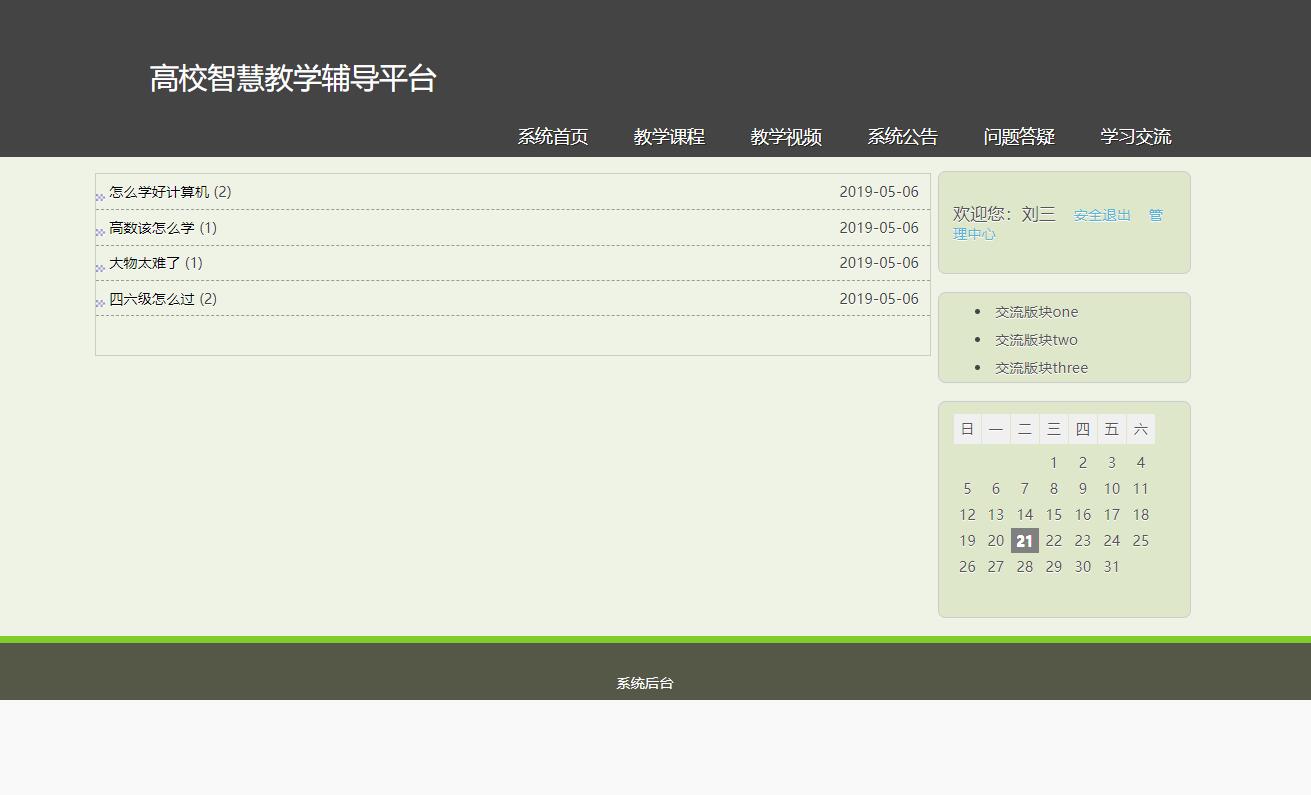Open the 交流版块one forum link

click(x=1035, y=311)
